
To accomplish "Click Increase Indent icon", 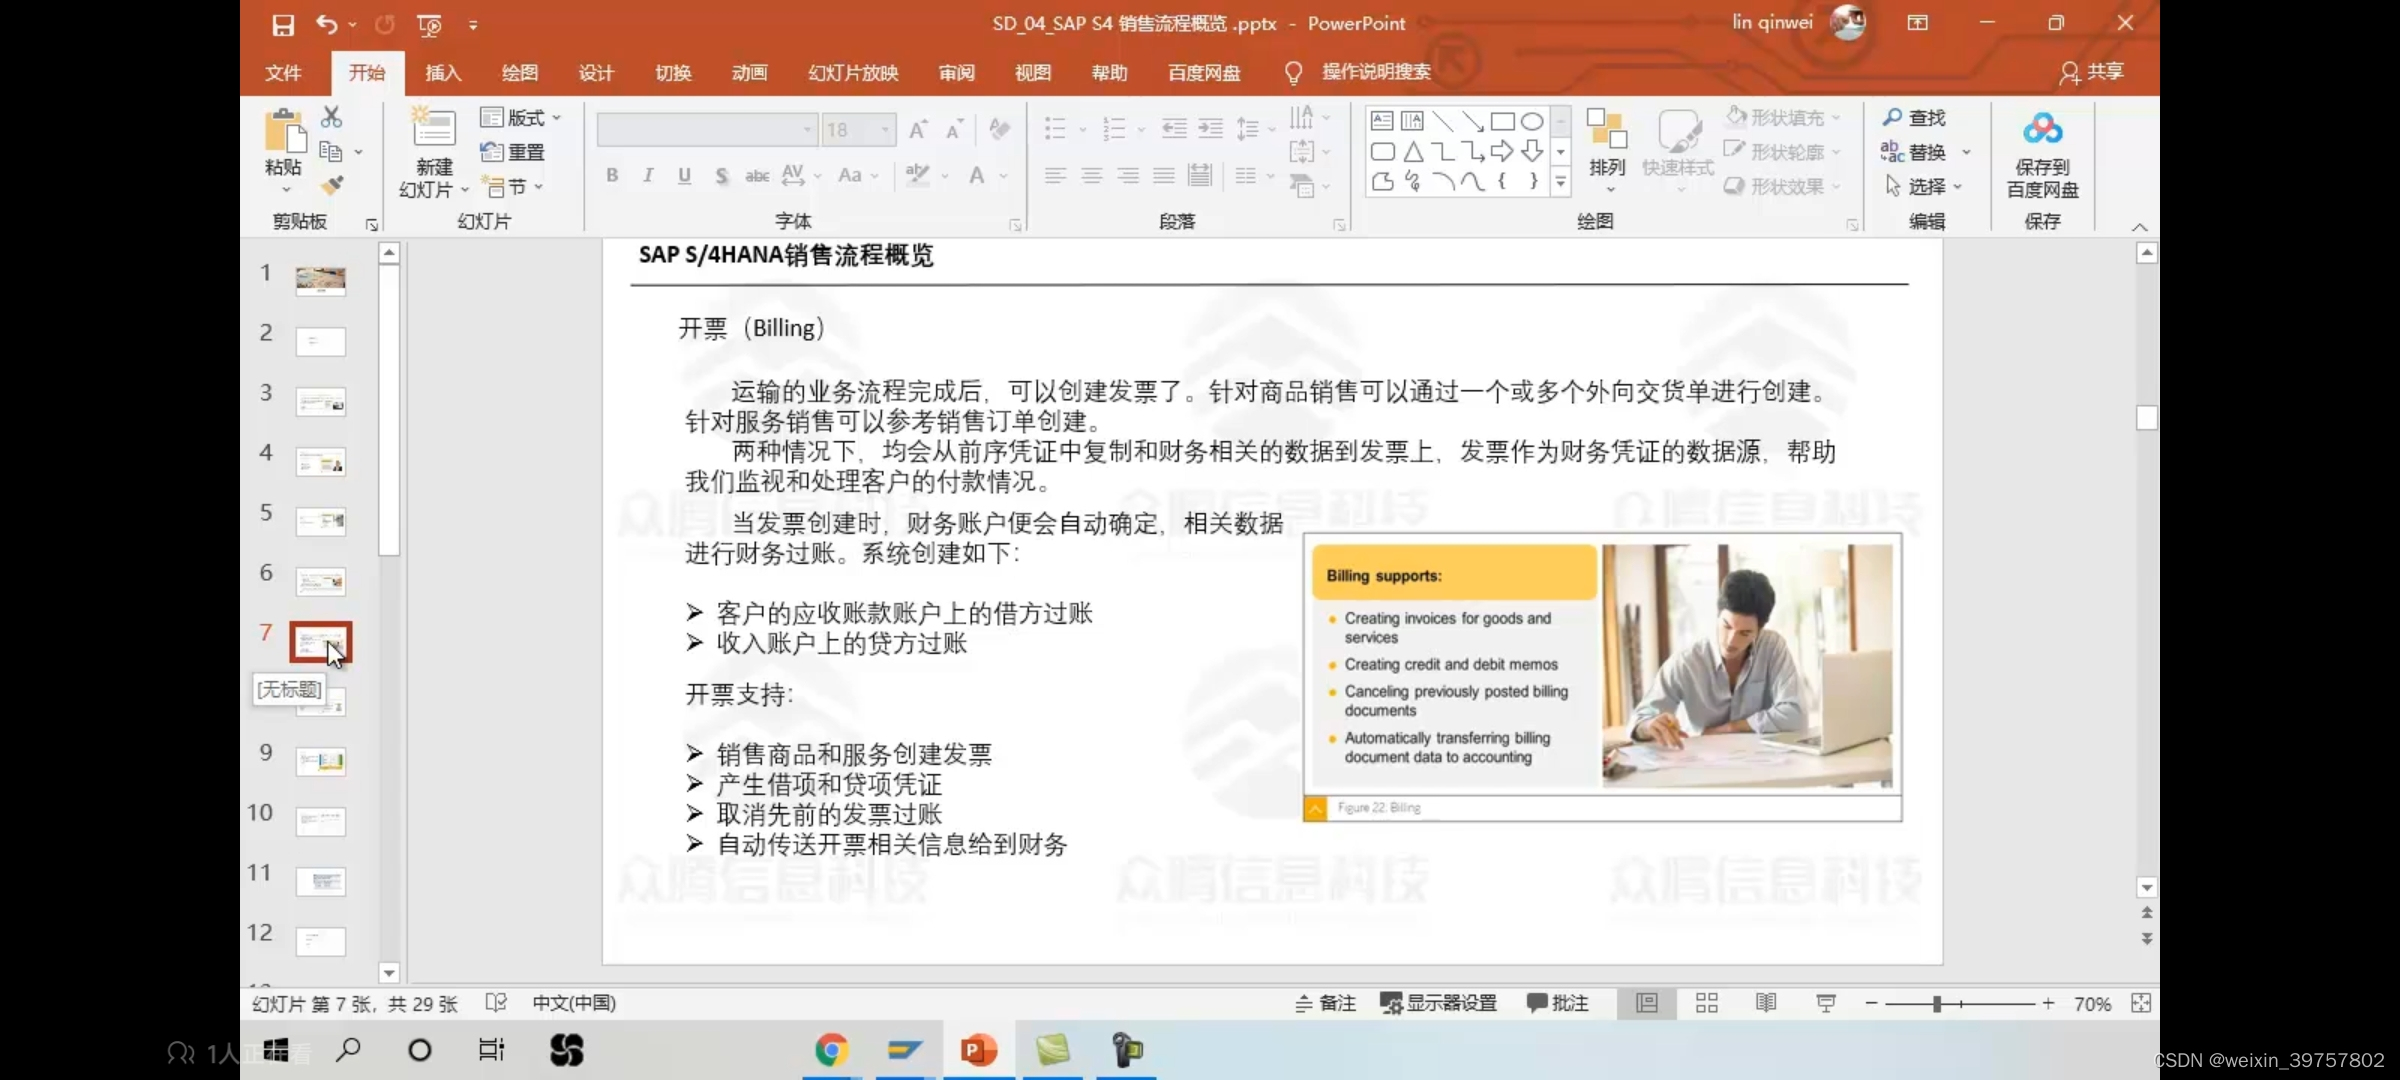I will 1211,128.
